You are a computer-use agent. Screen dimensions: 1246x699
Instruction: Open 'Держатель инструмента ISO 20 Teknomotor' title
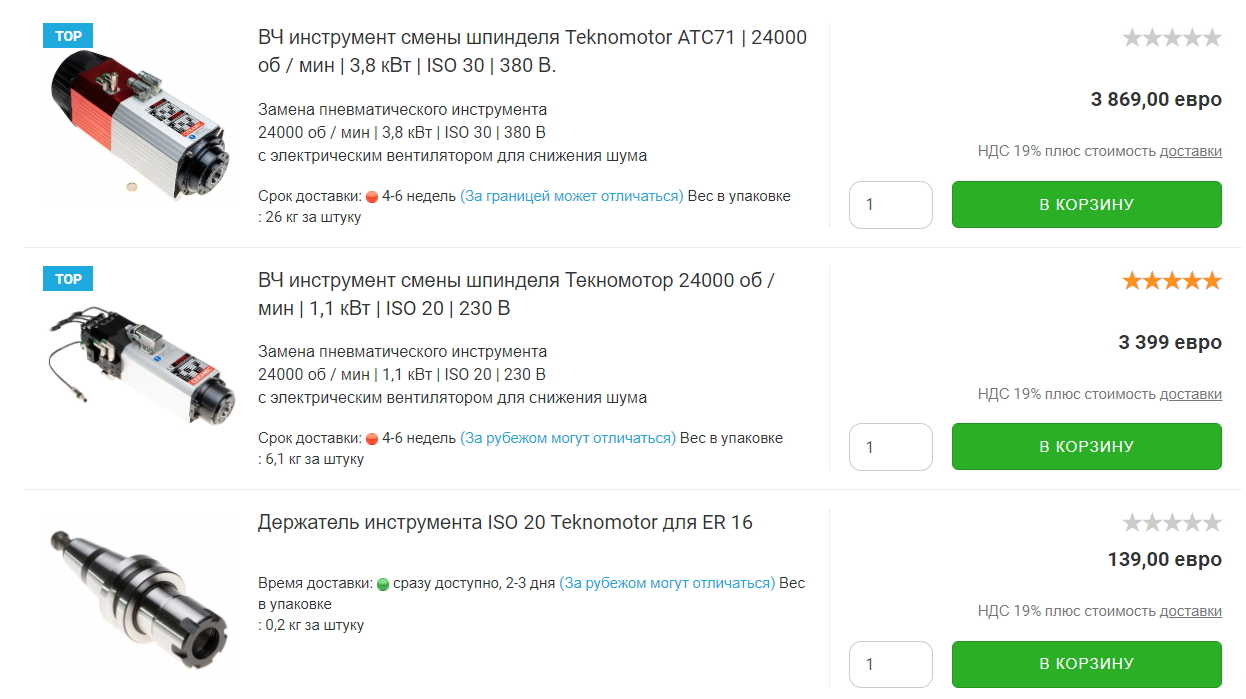pyautogui.click(x=505, y=522)
